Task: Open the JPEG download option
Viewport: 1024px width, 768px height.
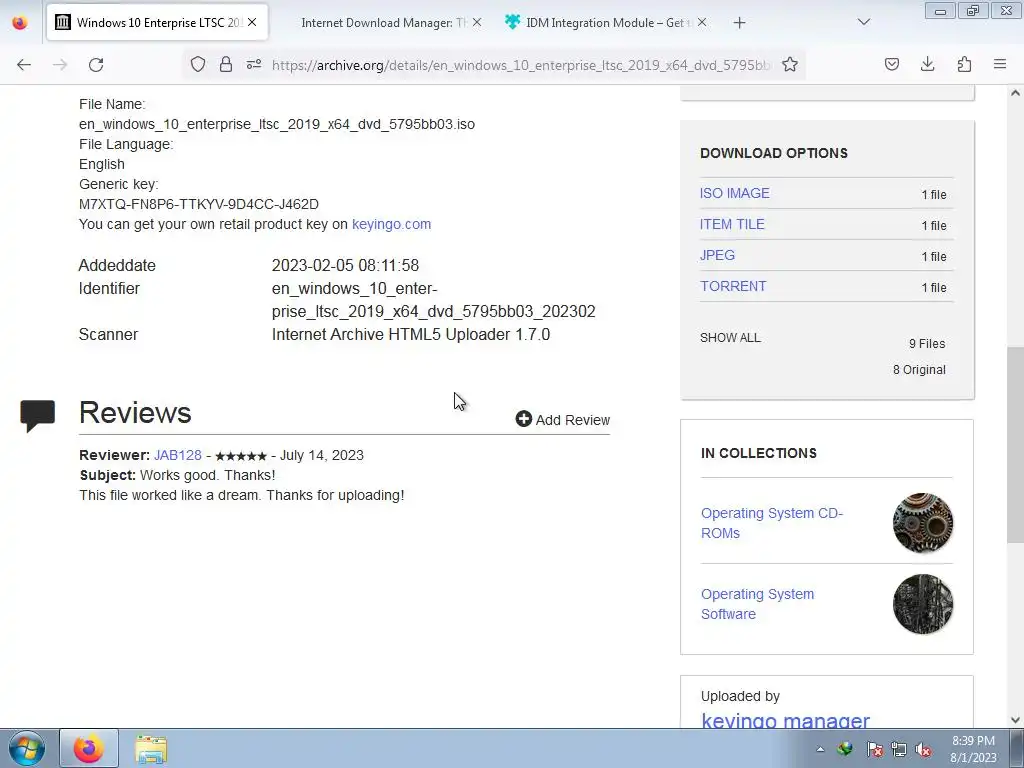Action: [x=717, y=255]
